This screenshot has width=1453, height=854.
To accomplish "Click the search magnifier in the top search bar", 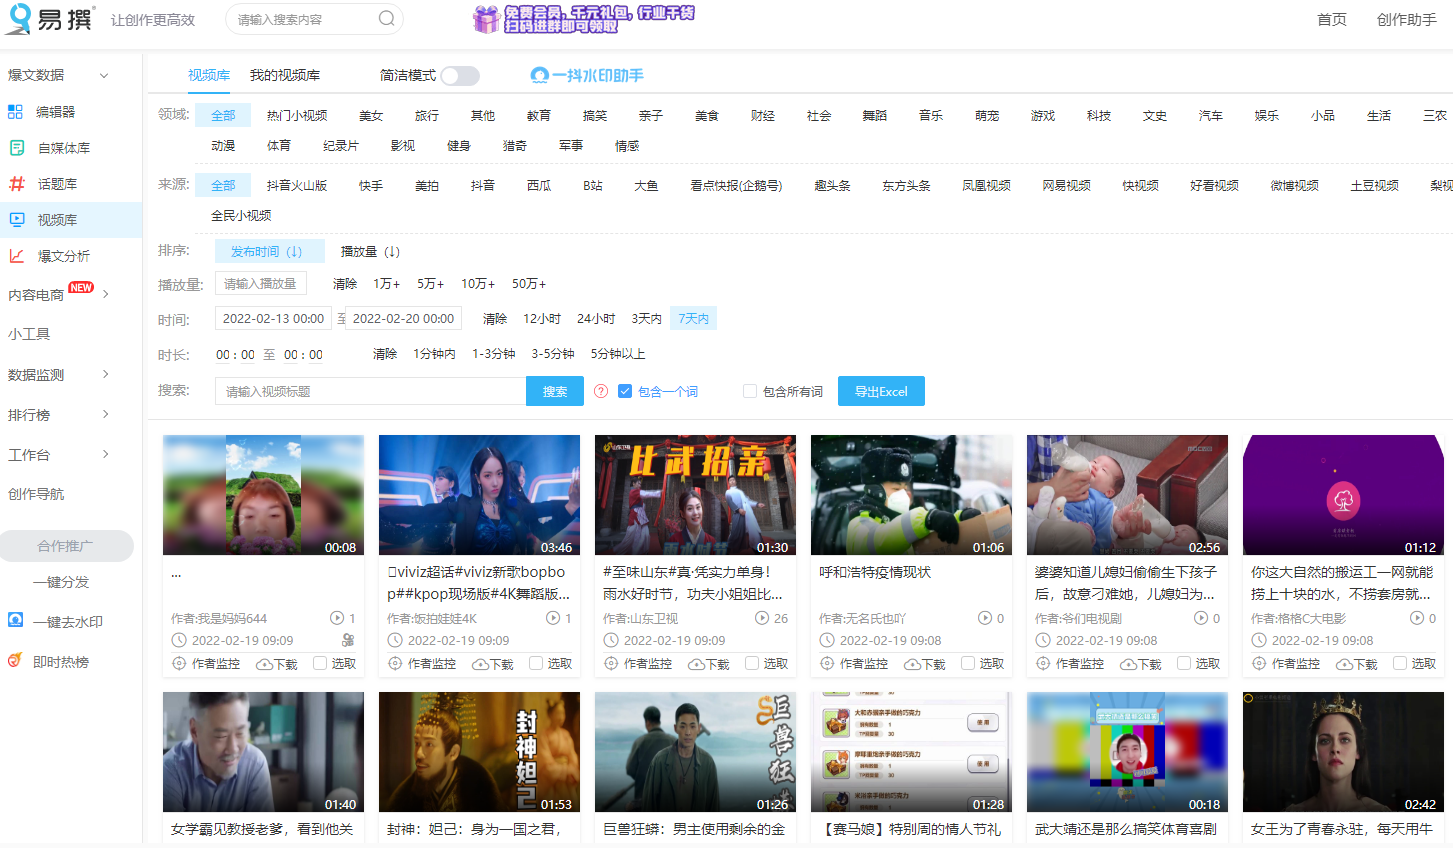I will [387, 19].
